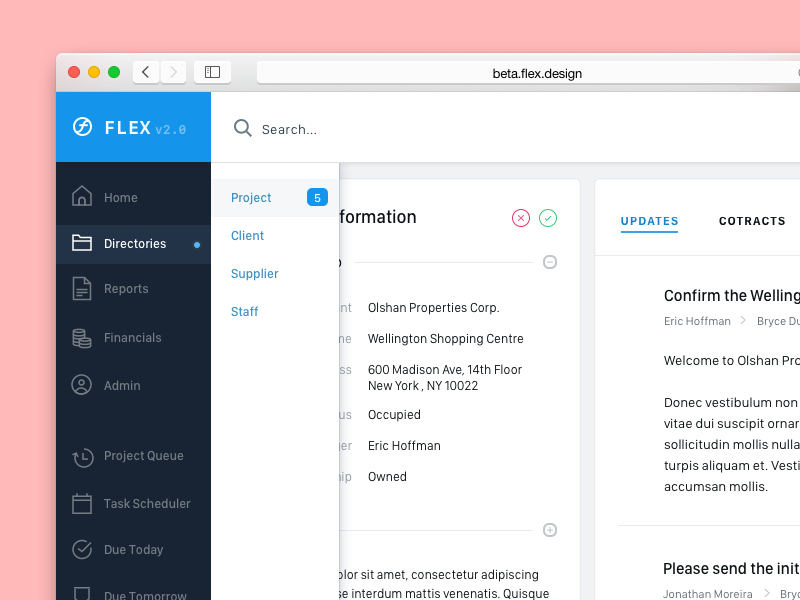Switch to the UPDATES tab
This screenshot has width=800, height=600.
point(649,221)
